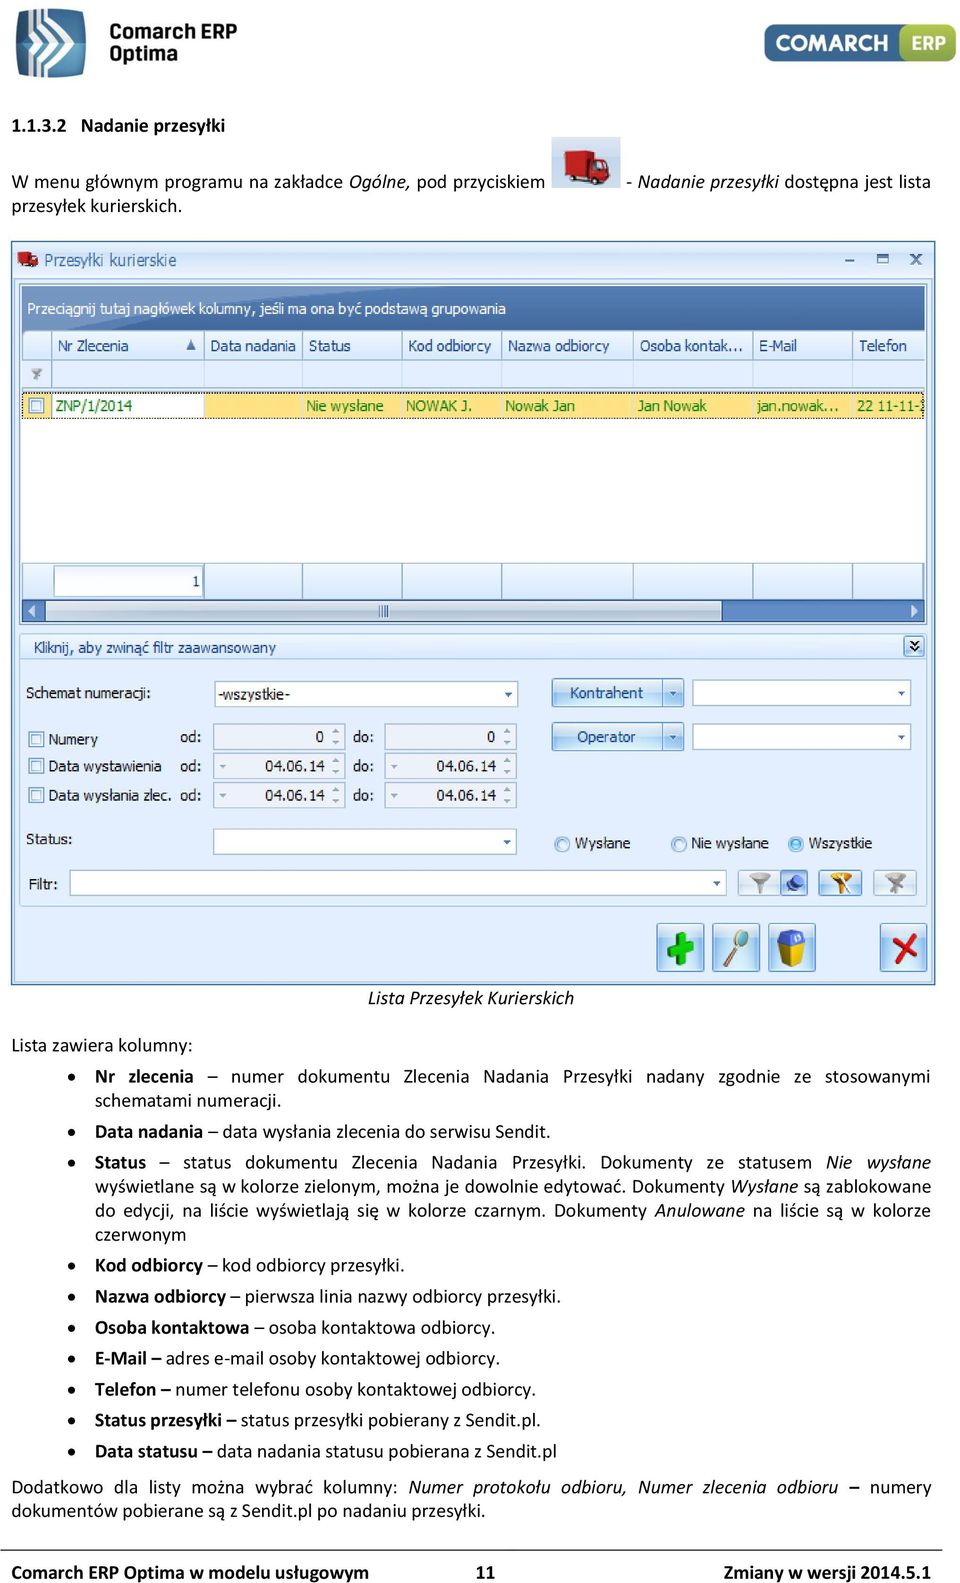Enable the Data wysłania zlec. checkbox
This screenshot has width=960, height=1583.
[37, 795]
